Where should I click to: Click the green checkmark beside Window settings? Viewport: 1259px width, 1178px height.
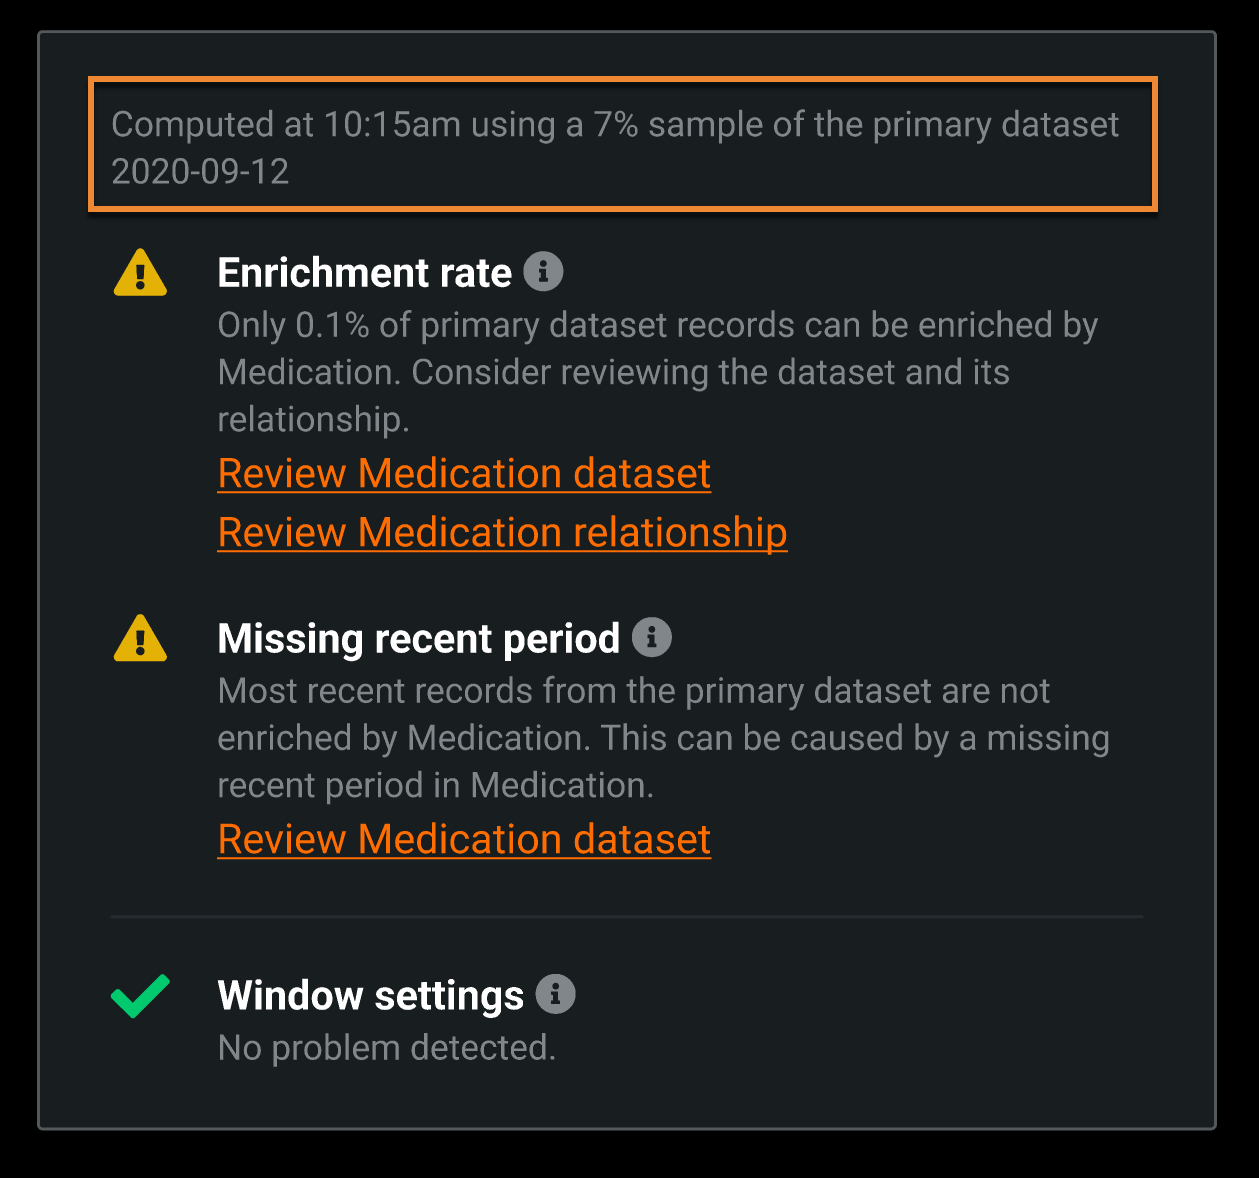140,996
